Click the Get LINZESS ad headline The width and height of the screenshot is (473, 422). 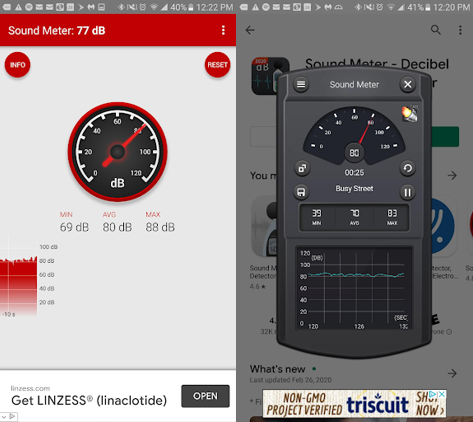[x=89, y=400]
